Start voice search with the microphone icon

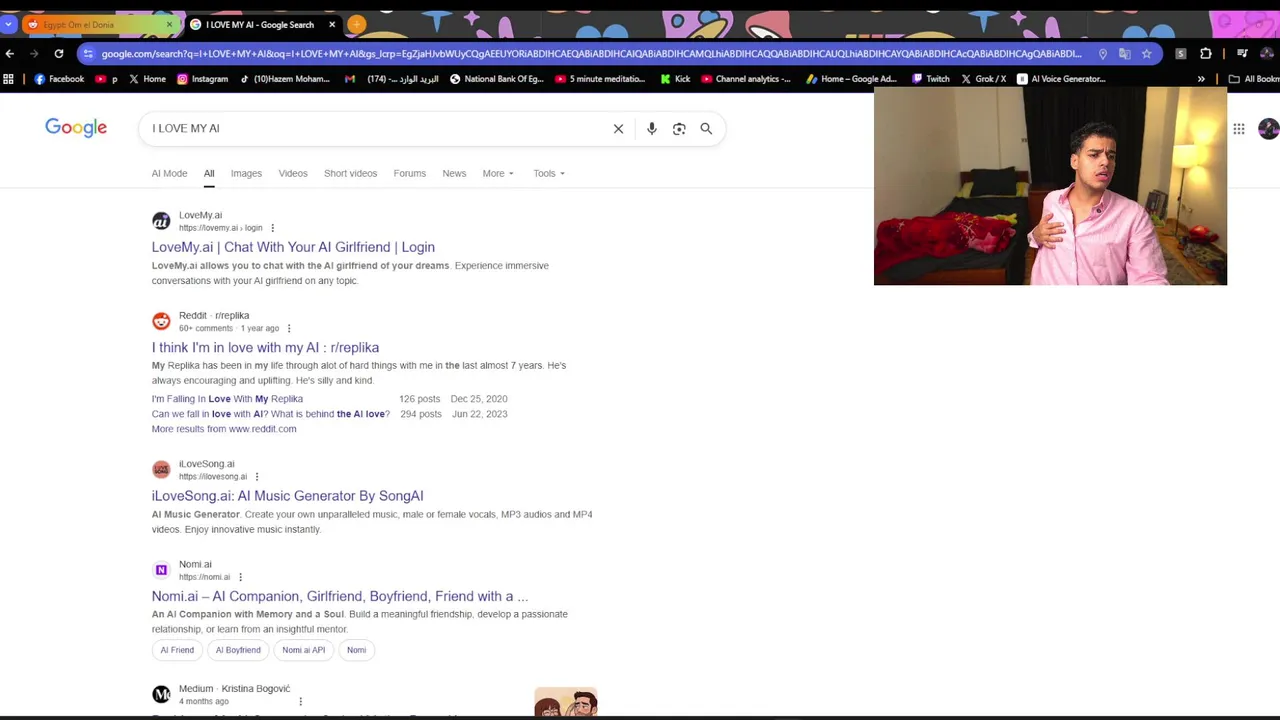click(651, 128)
